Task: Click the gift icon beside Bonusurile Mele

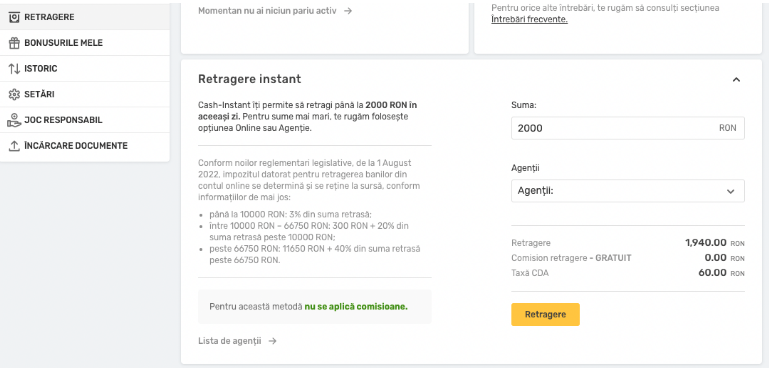Action: 14,43
